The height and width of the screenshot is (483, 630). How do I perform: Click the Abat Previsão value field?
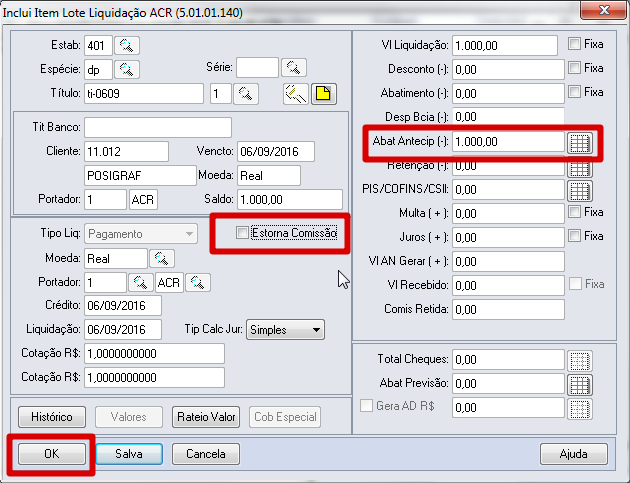tap(508, 384)
